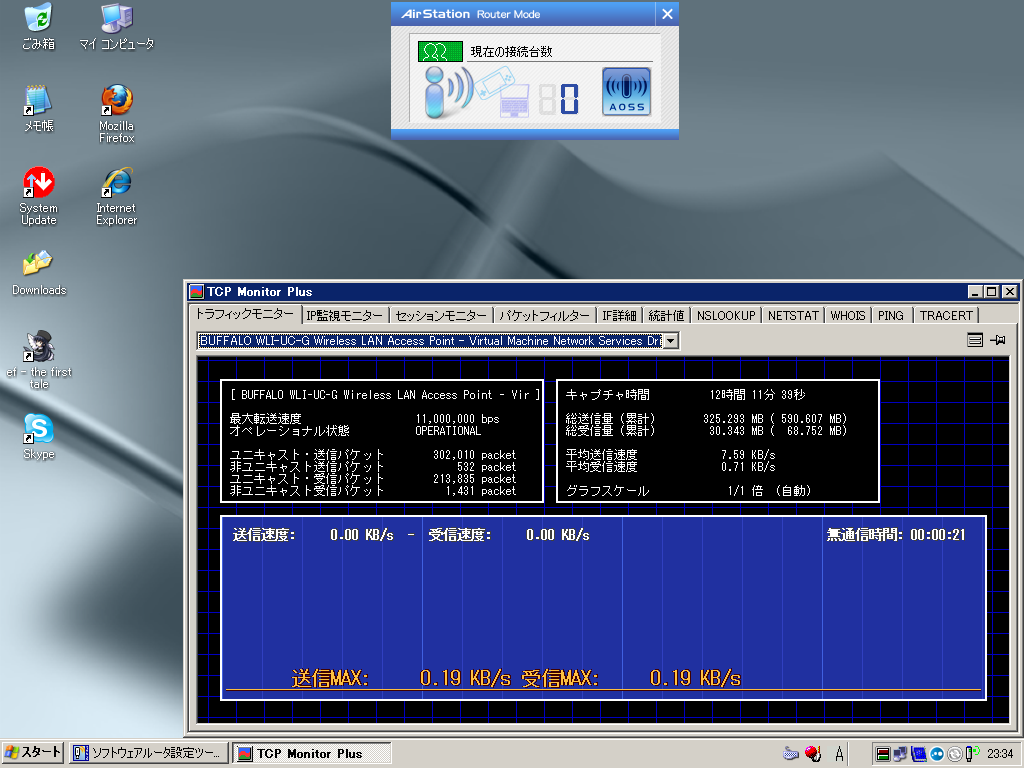Screen dimensions: 1024x768
Task: Click the 23:34 taskbar clock
Action: tap(1000, 754)
